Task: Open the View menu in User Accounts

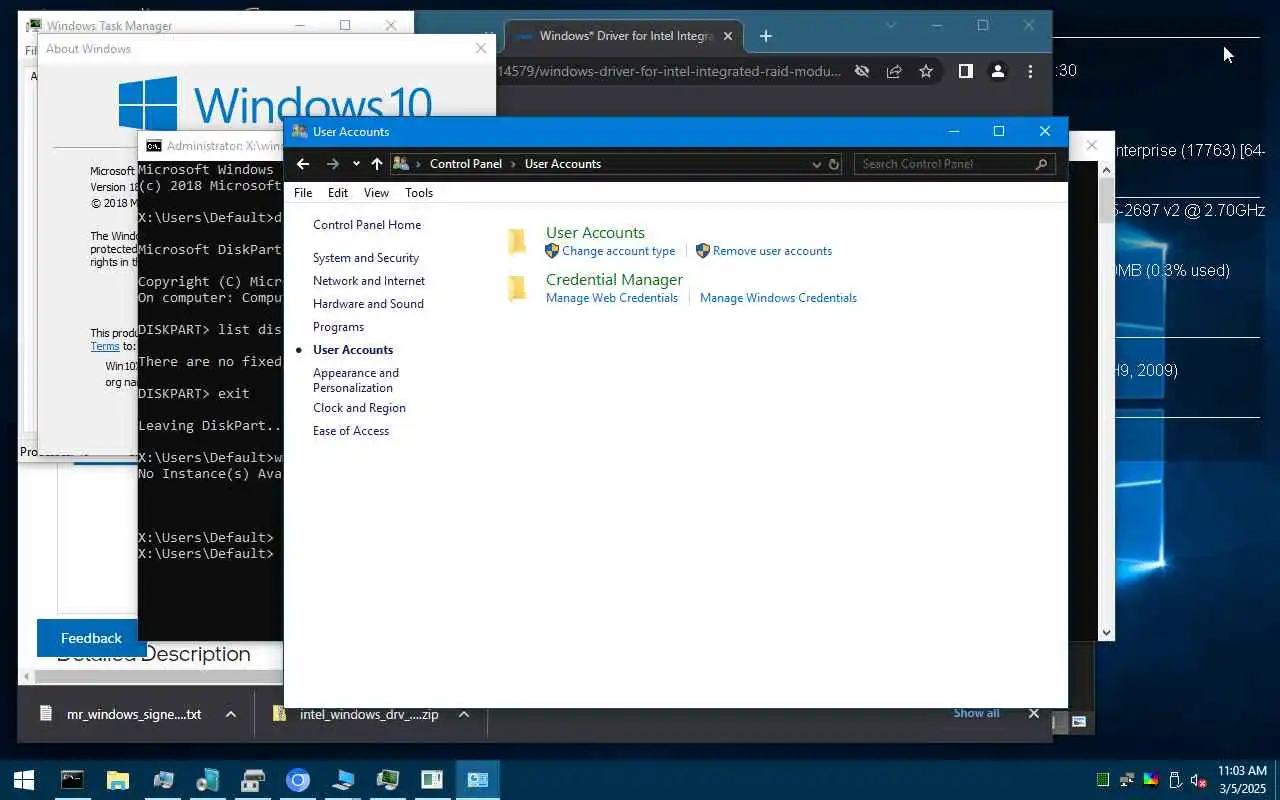Action: [x=376, y=193]
